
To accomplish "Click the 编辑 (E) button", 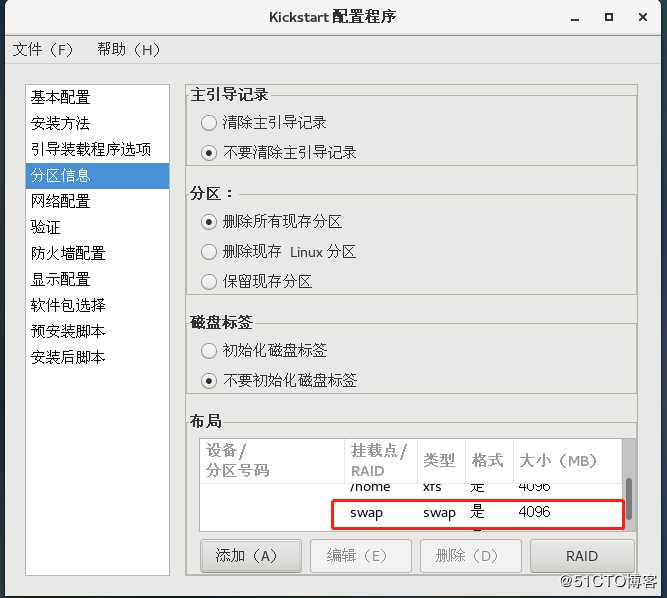I will coord(361,556).
